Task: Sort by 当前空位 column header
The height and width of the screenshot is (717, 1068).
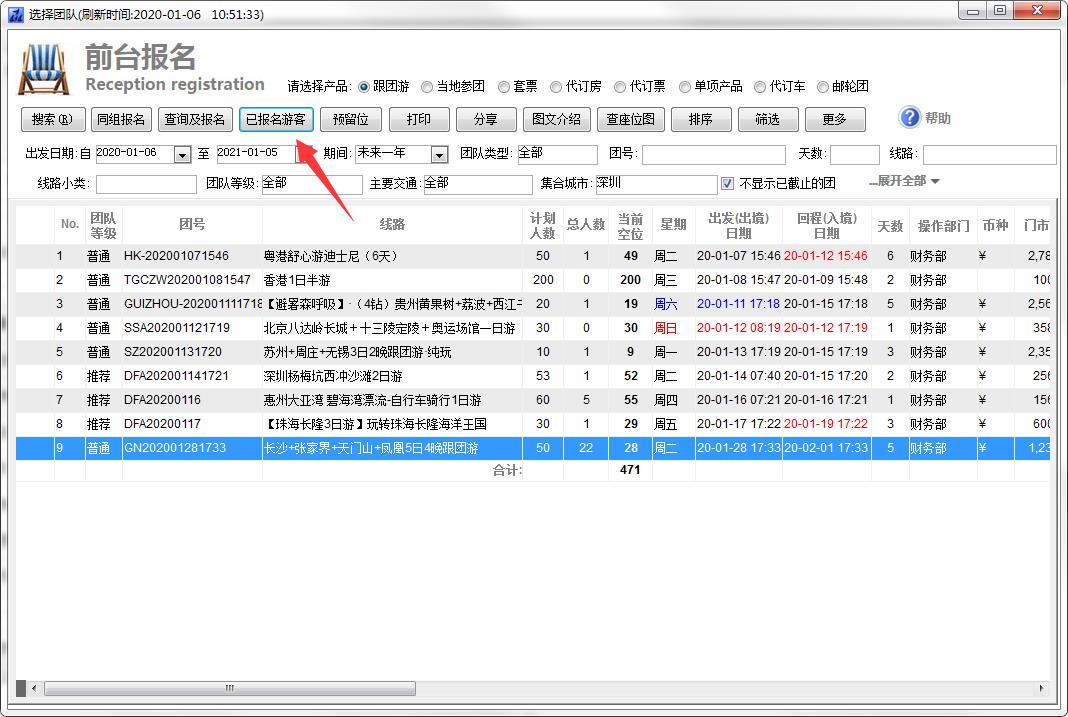Action: click(x=630, y=225)
